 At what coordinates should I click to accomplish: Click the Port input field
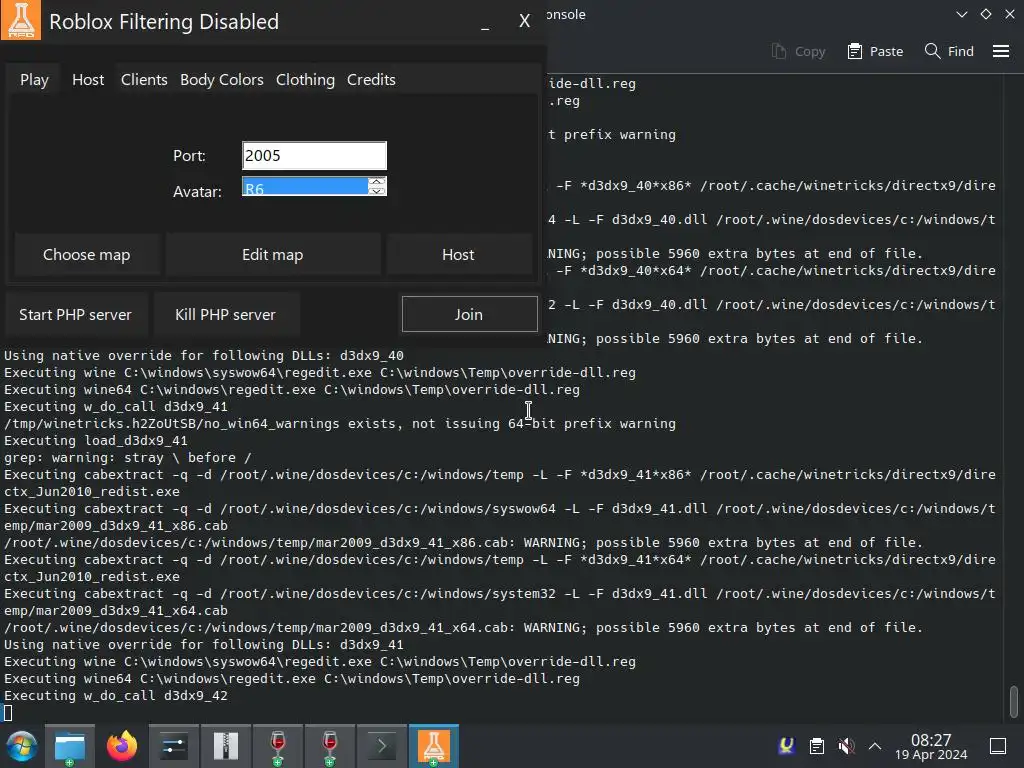pyautogui.click(x=314, y=155)
